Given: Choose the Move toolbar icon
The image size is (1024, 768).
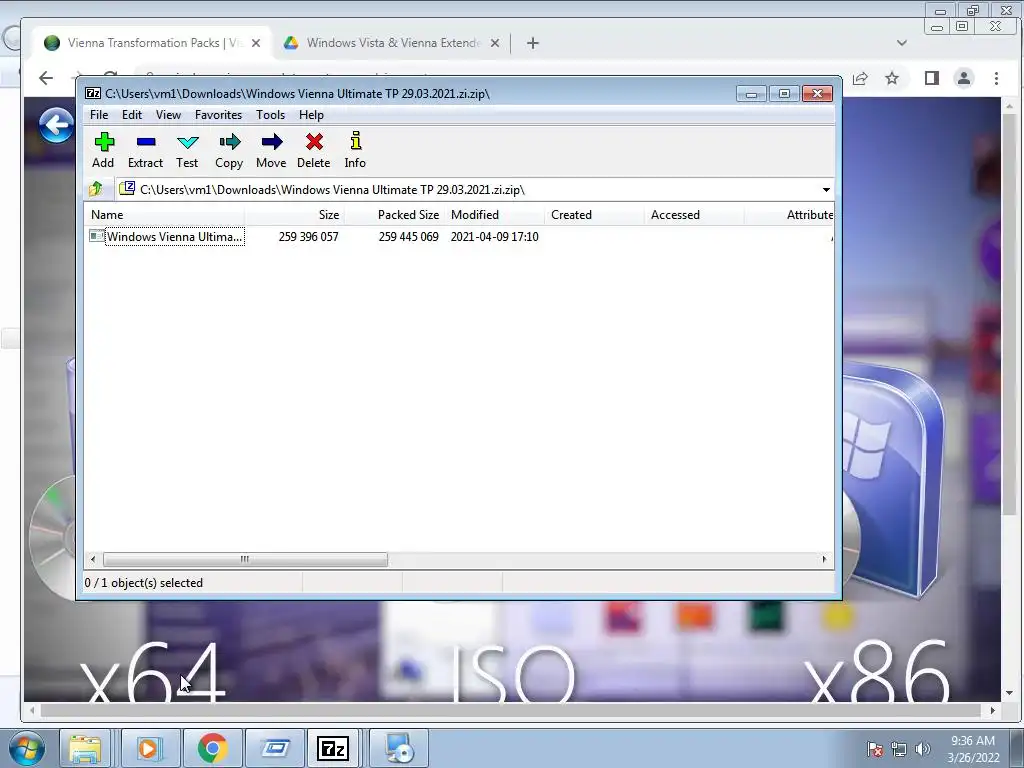Looking at the screenshot, I should coord(271,150).
